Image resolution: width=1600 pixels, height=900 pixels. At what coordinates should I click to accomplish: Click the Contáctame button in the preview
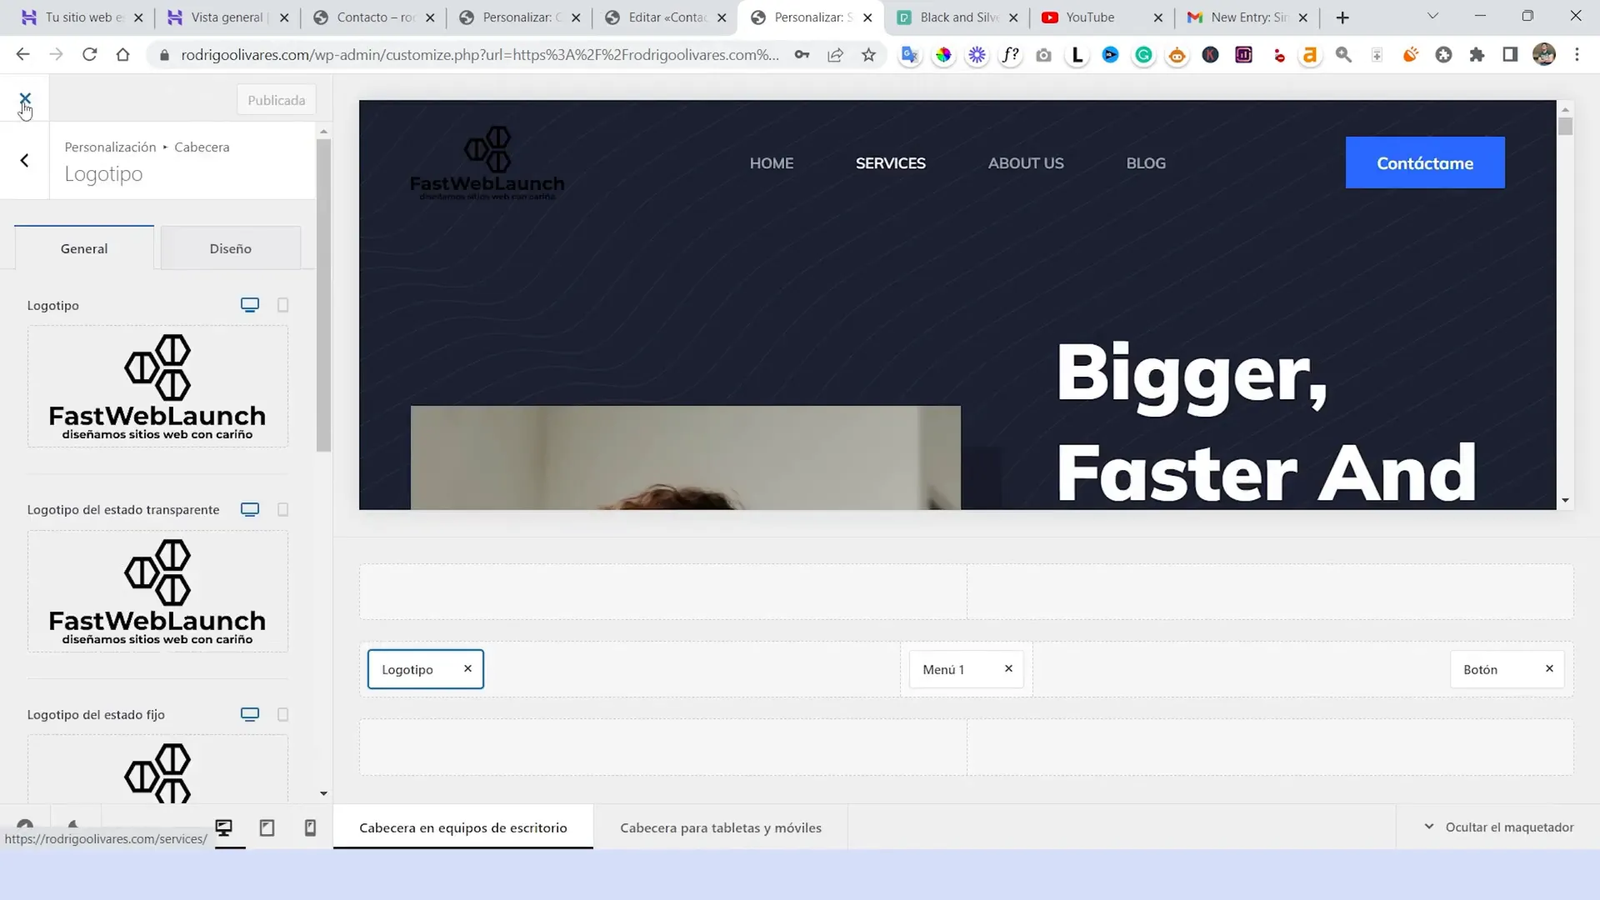click(1424, 162)
